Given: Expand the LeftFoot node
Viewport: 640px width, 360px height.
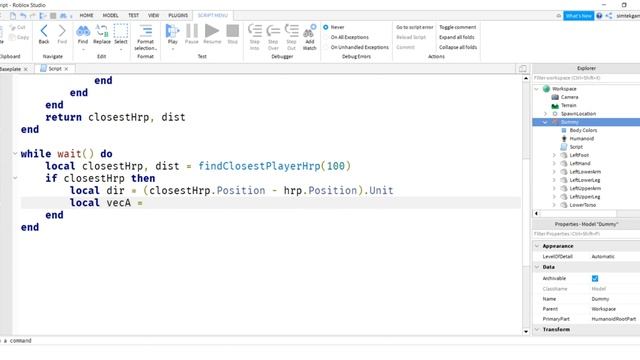Looking at the screenshot, I should click(x=554, y=155).
